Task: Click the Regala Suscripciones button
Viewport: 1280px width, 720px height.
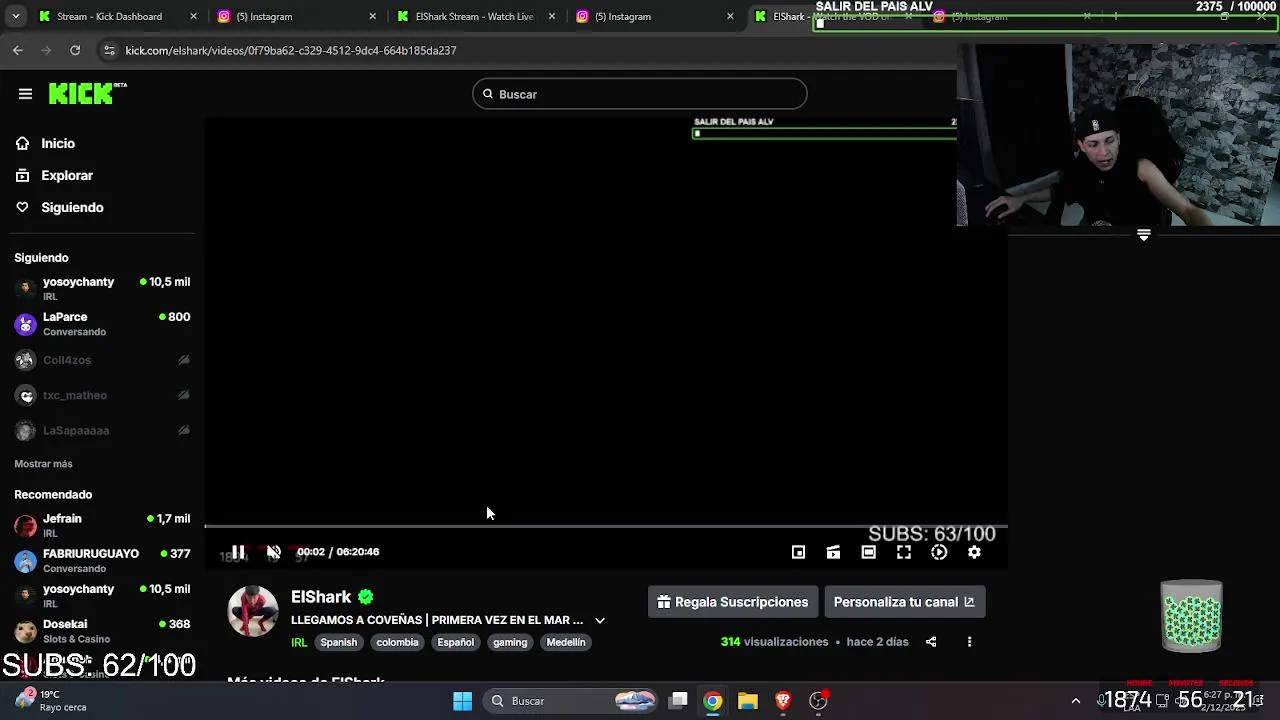Action: [x=732, y=602]
